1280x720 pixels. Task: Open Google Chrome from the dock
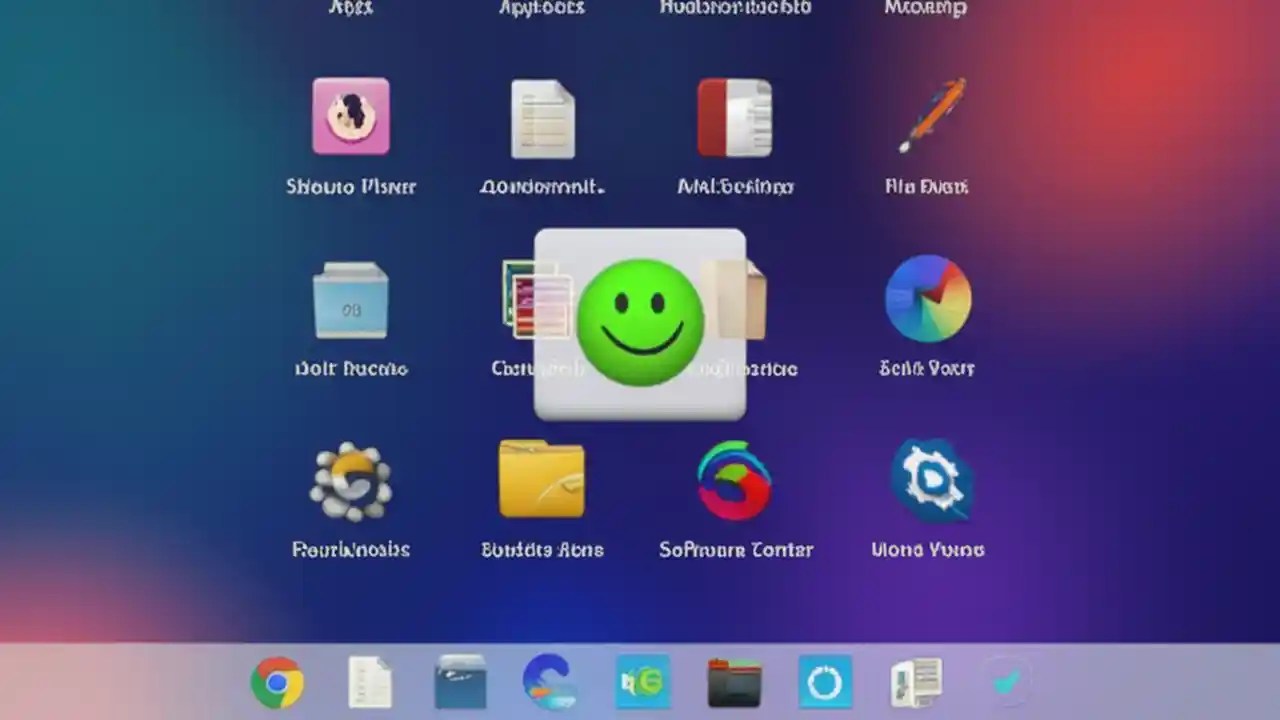[277, 681]
